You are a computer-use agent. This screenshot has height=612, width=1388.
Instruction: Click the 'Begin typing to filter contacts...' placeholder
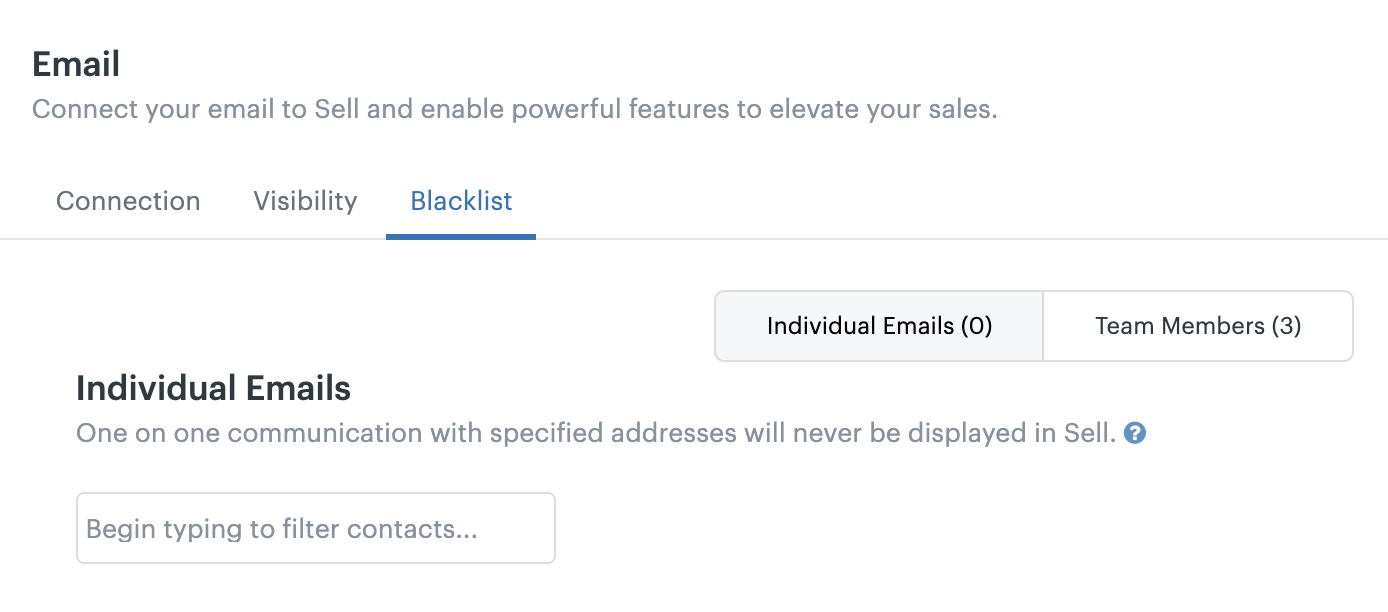pos(282,529)
